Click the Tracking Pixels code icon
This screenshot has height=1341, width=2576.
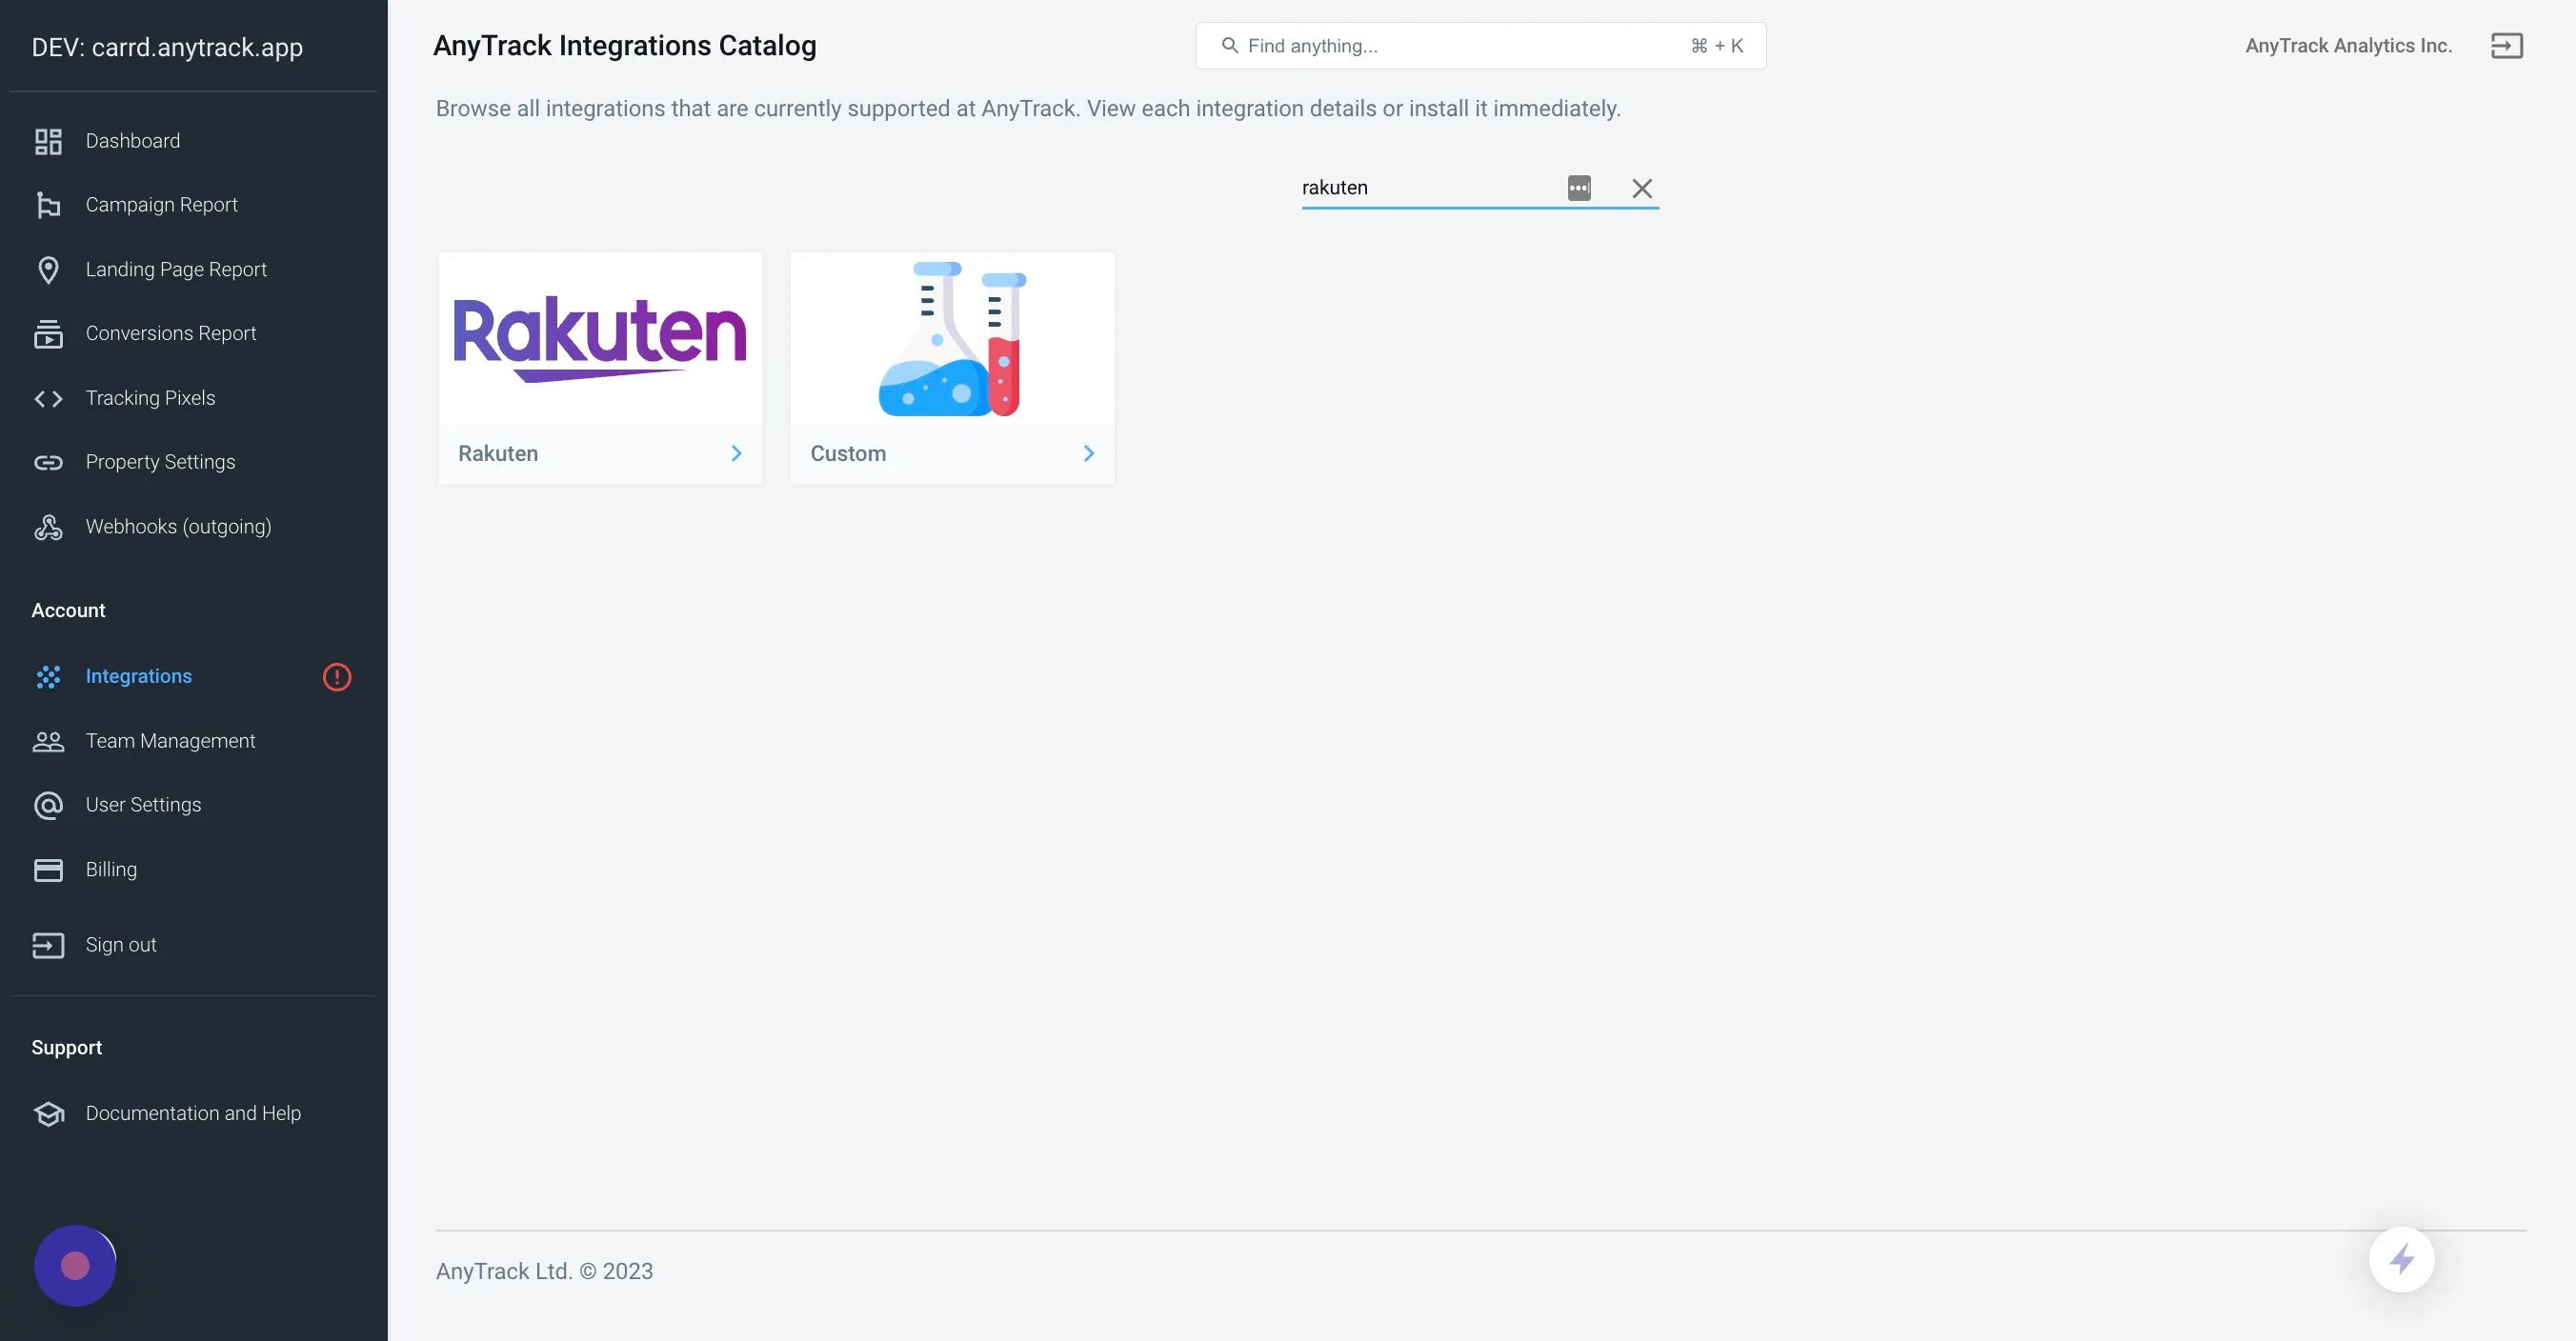pyautogui.click(x=48, y=398)
